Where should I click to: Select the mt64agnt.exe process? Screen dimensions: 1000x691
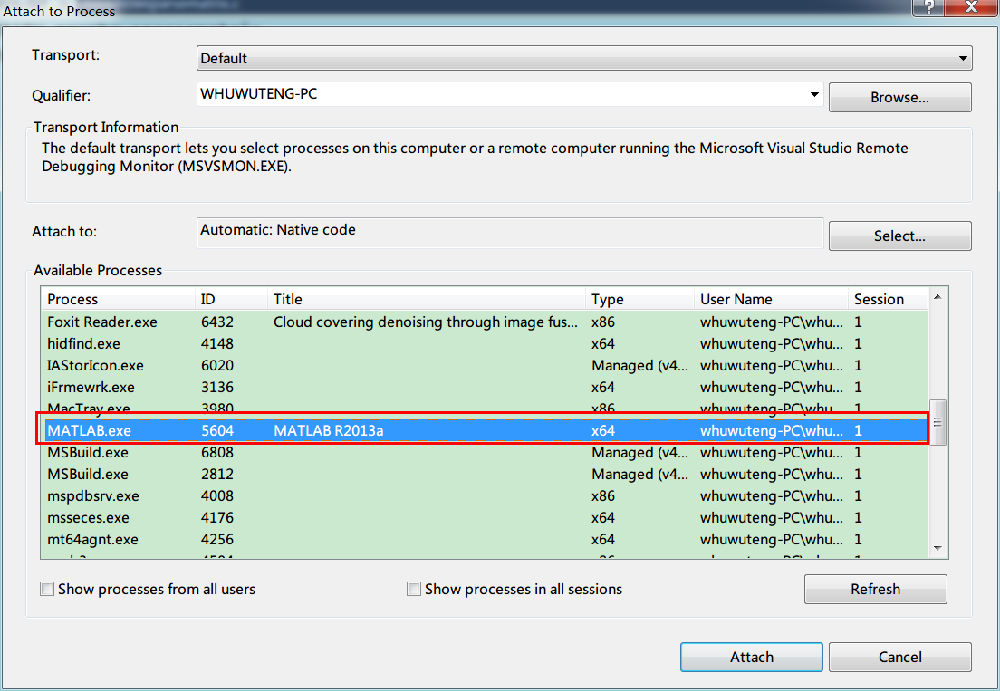coord(485,539)
